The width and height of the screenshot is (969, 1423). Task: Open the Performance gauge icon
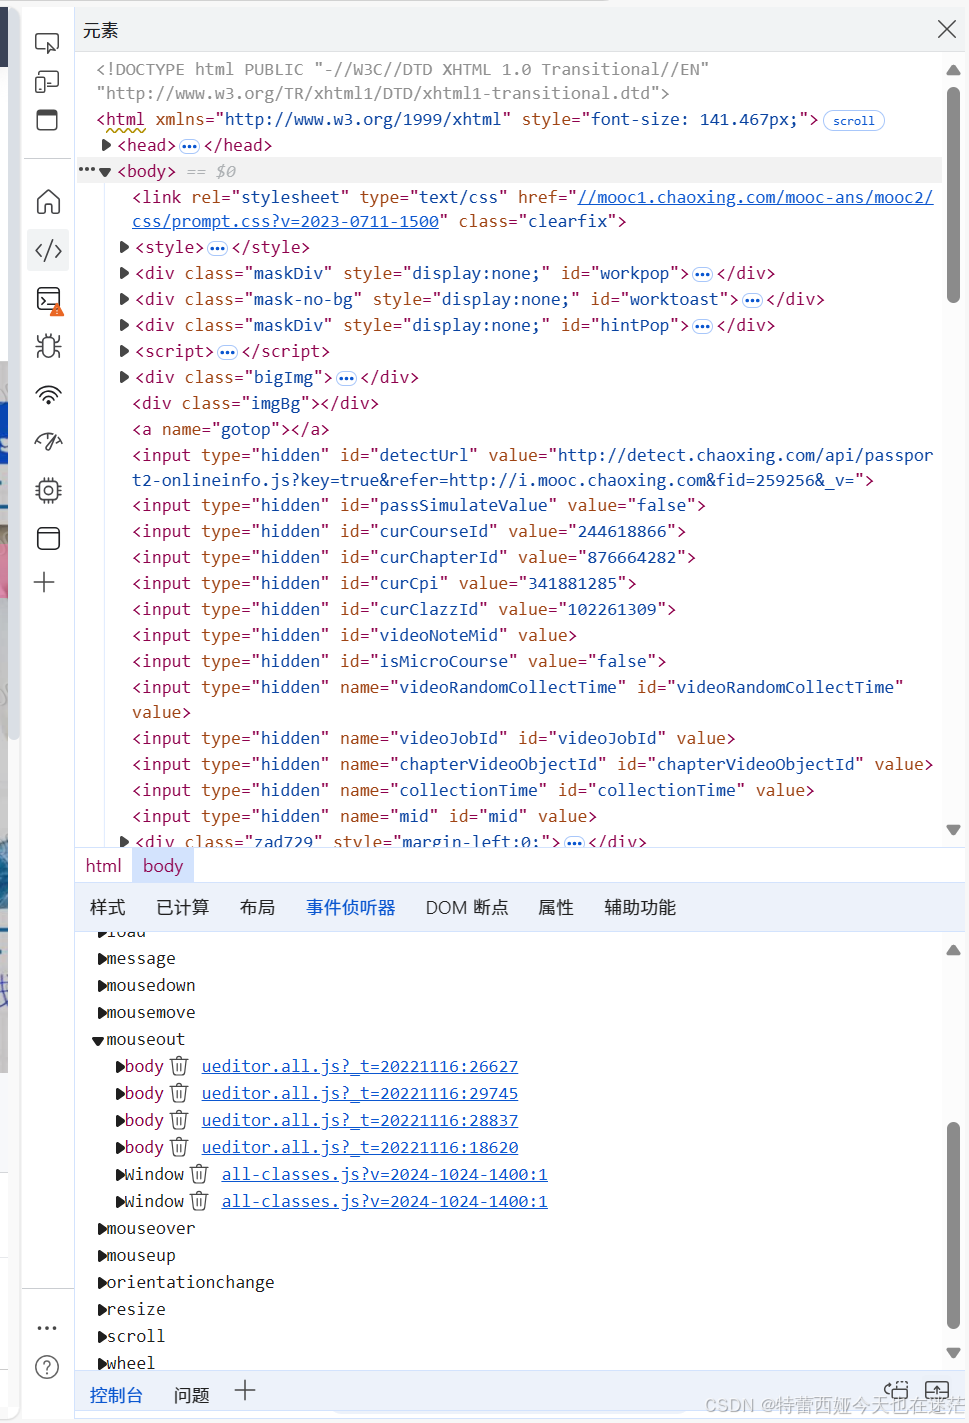48,441
